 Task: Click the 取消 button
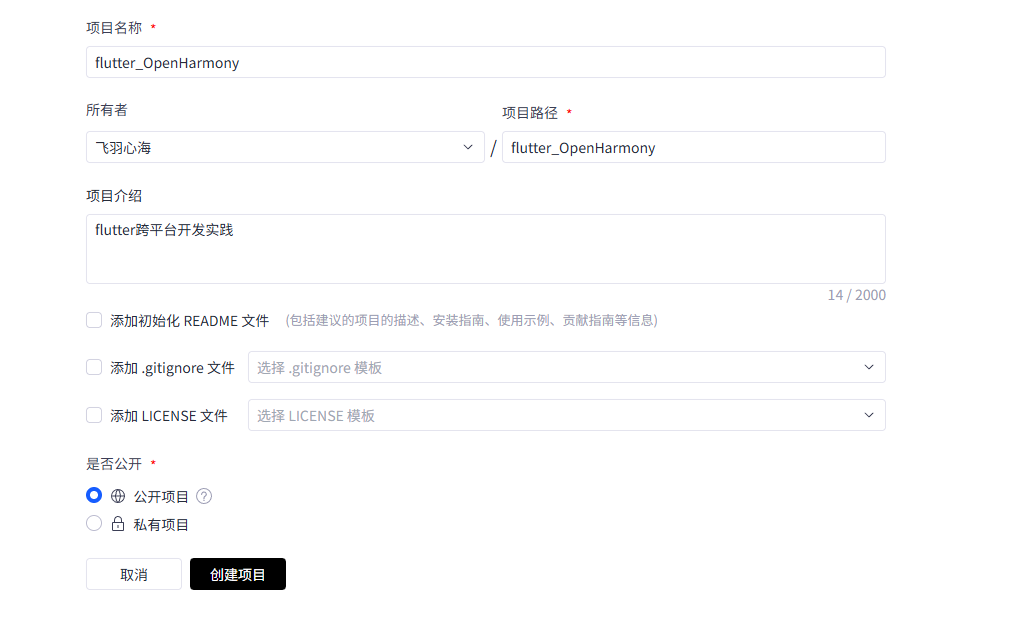[134, 574]
